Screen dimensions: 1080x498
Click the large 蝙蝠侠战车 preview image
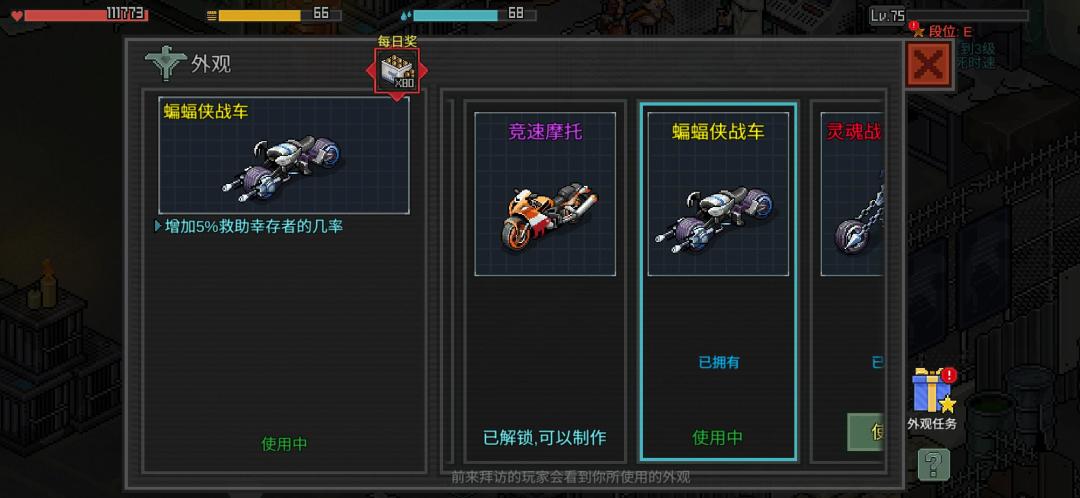point(284,155)
